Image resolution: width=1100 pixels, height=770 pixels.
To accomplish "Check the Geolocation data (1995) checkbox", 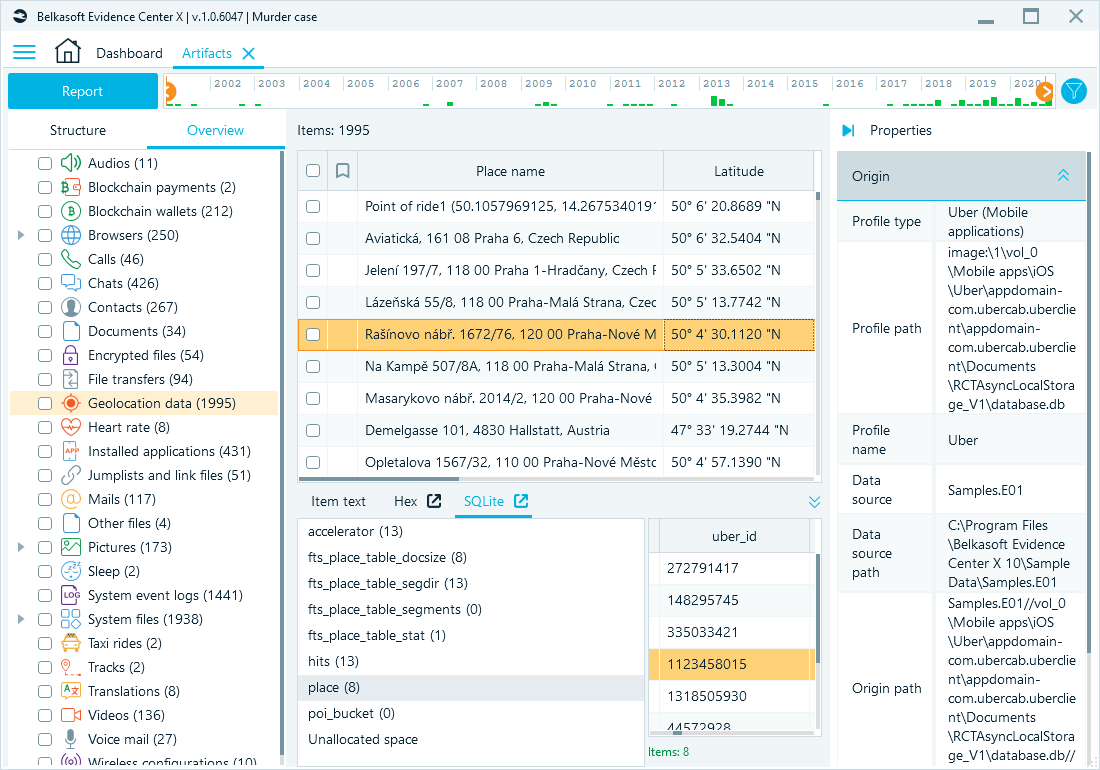I will 45,403.
